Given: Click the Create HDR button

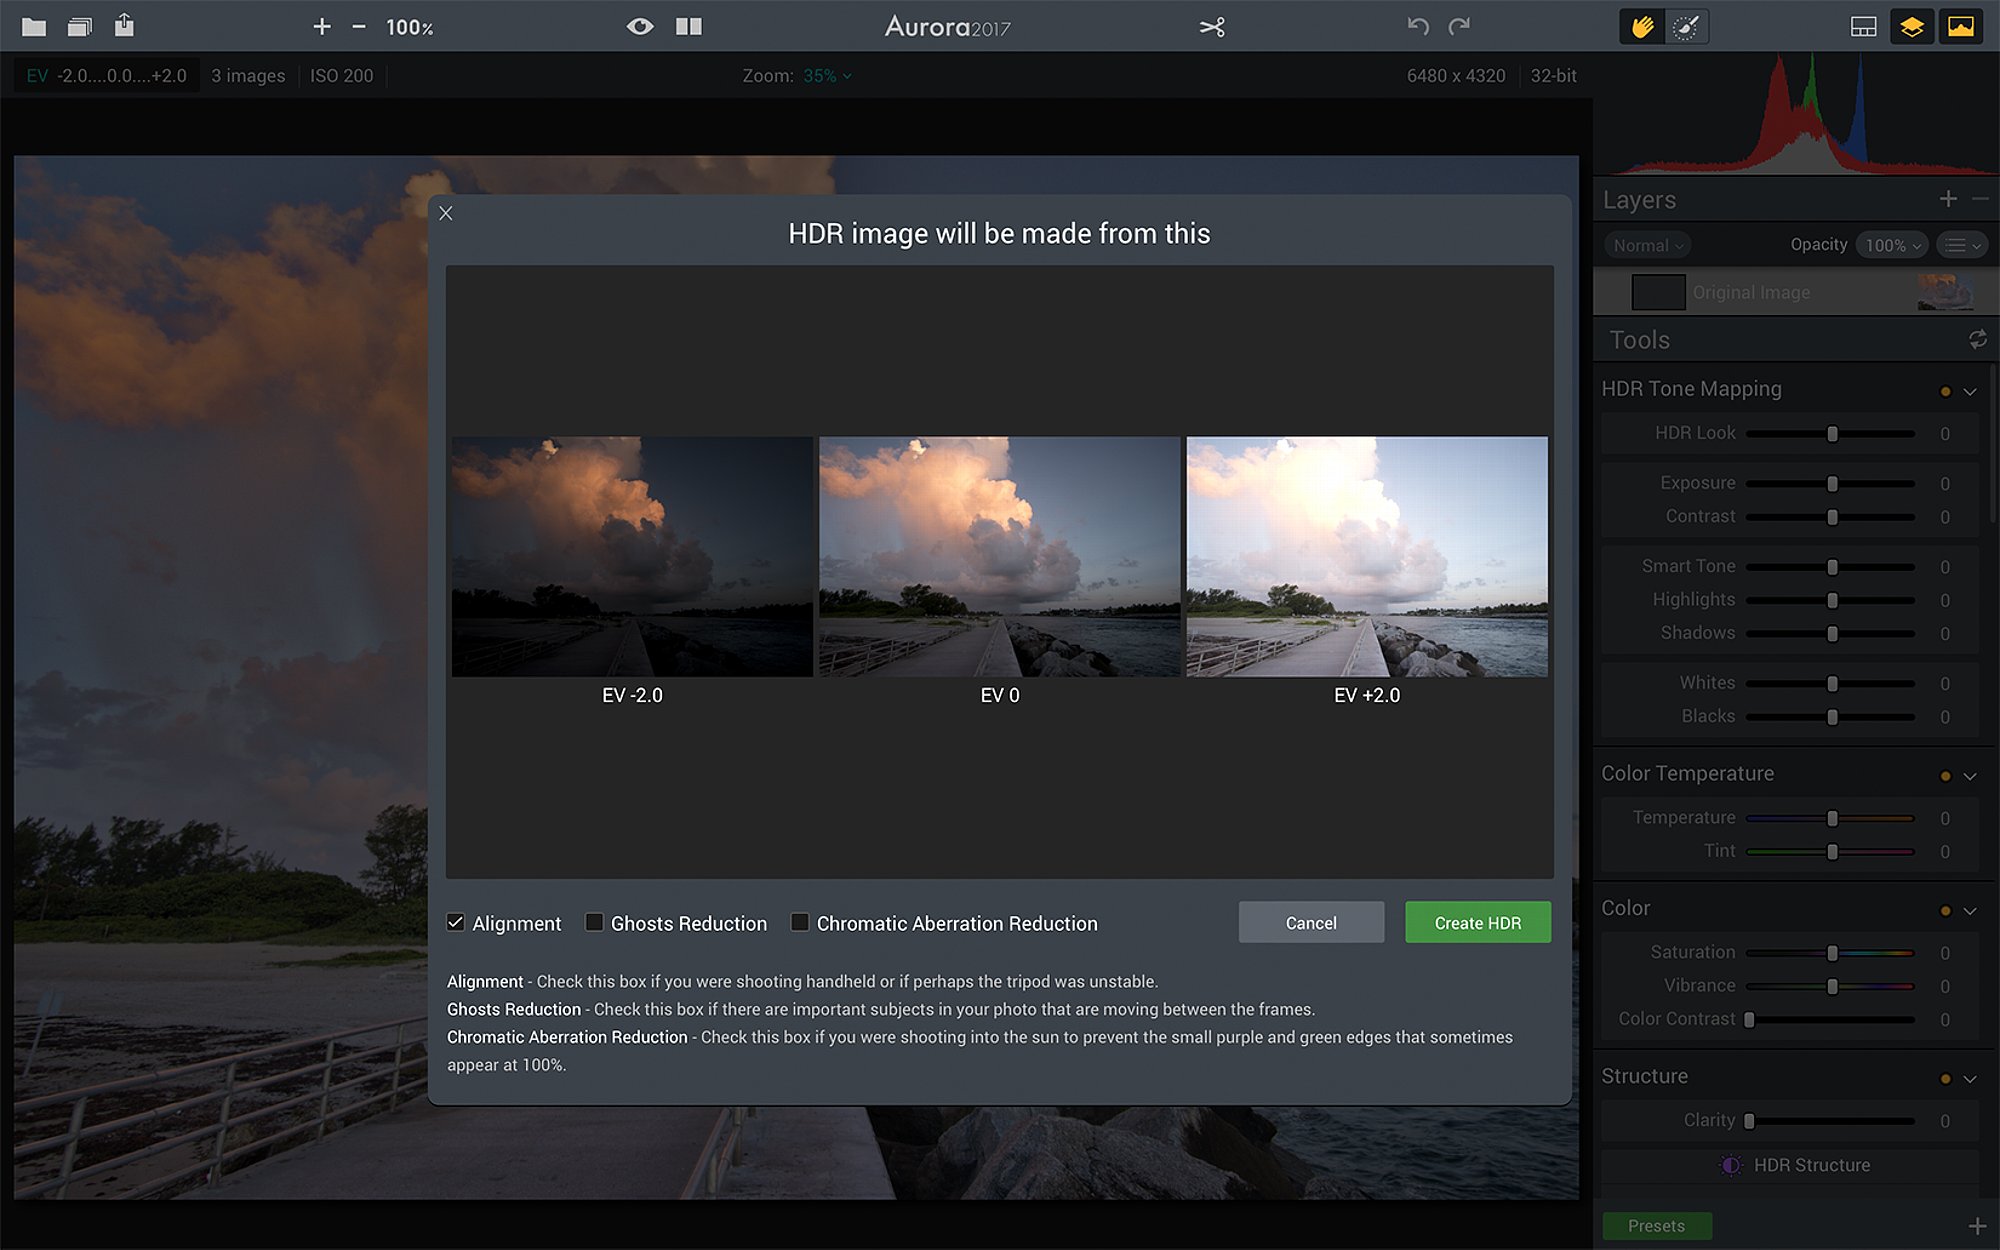Looking at the screenshot, I should 1478,923.
